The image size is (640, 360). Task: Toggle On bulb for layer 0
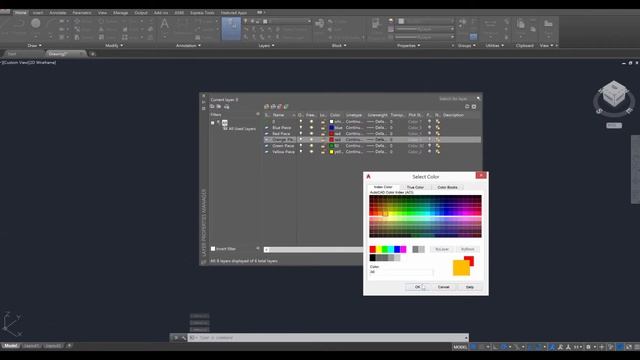[x=301, y=121]
